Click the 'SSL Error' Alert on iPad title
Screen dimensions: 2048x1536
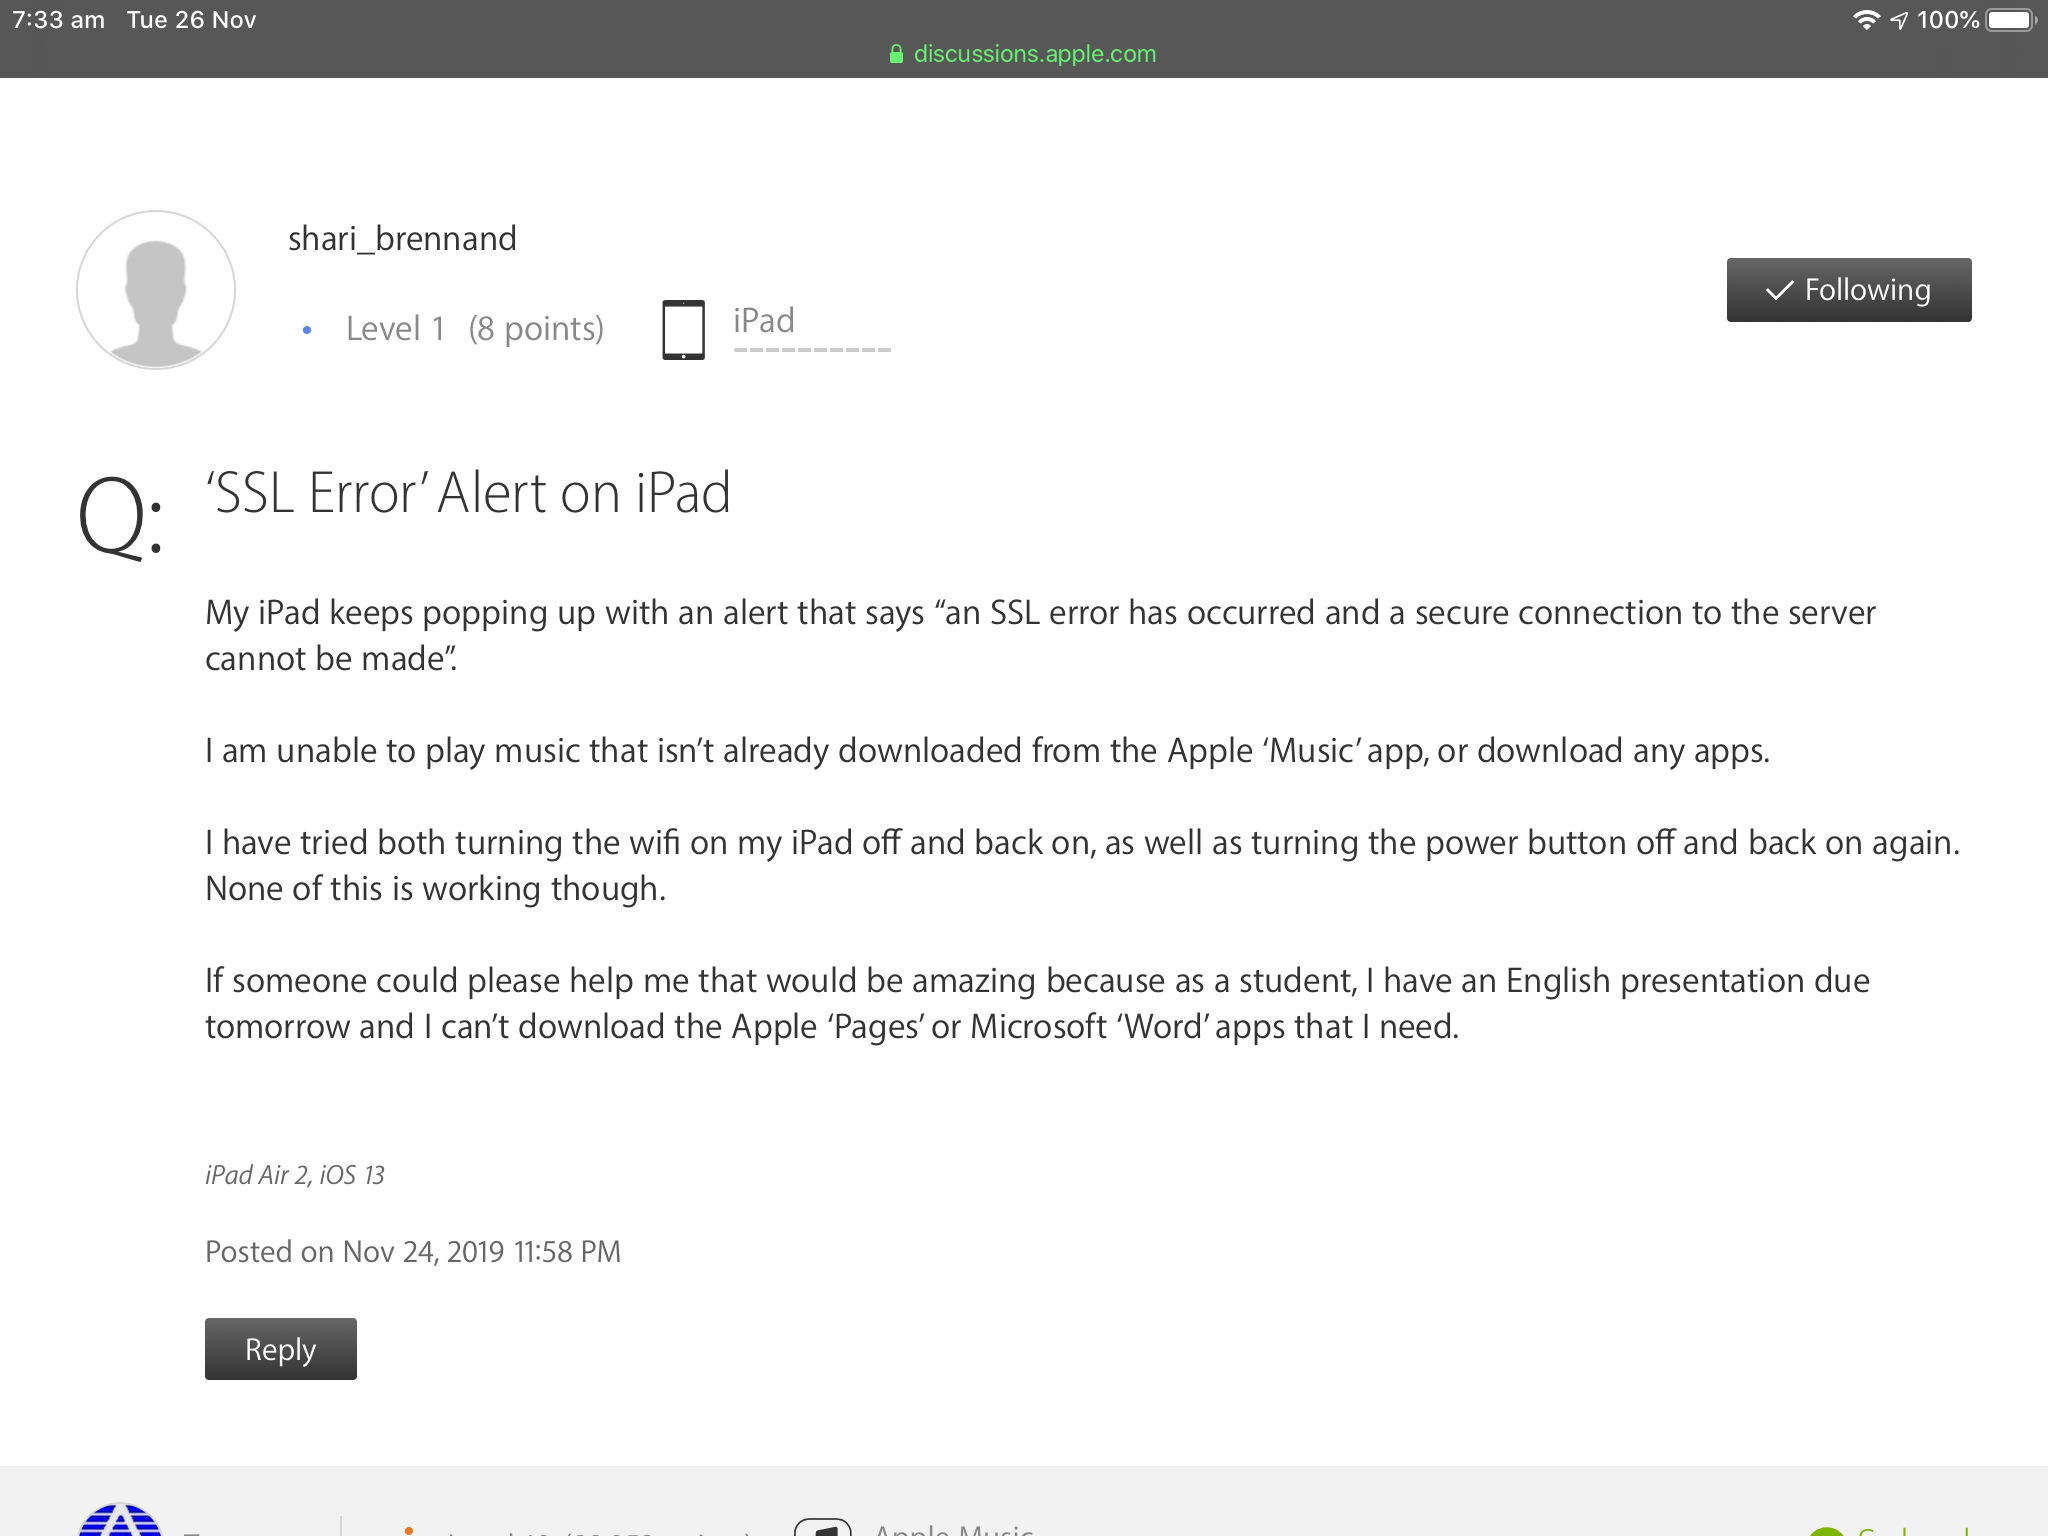pos(468,493)
